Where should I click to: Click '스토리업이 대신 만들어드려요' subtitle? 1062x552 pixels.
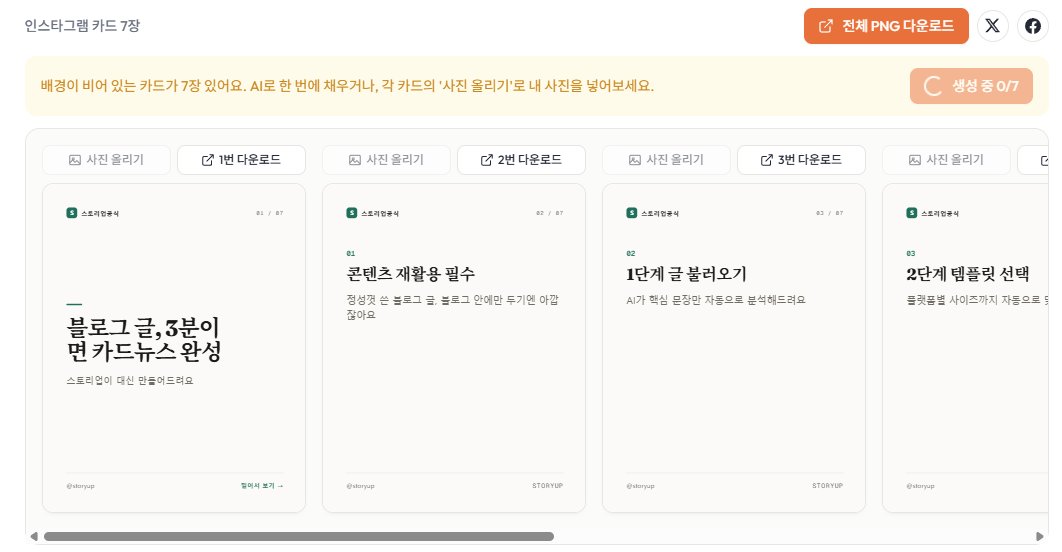[x=130, y=381]
